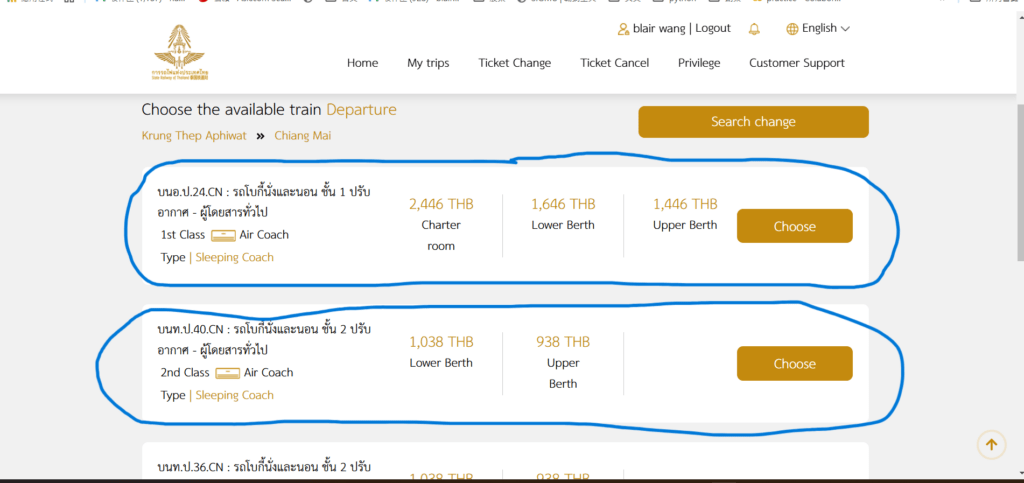The width and height of the screenshot is (1024, 483).
Task: Click the user profile icon beside blair wang
Action: 624,29
